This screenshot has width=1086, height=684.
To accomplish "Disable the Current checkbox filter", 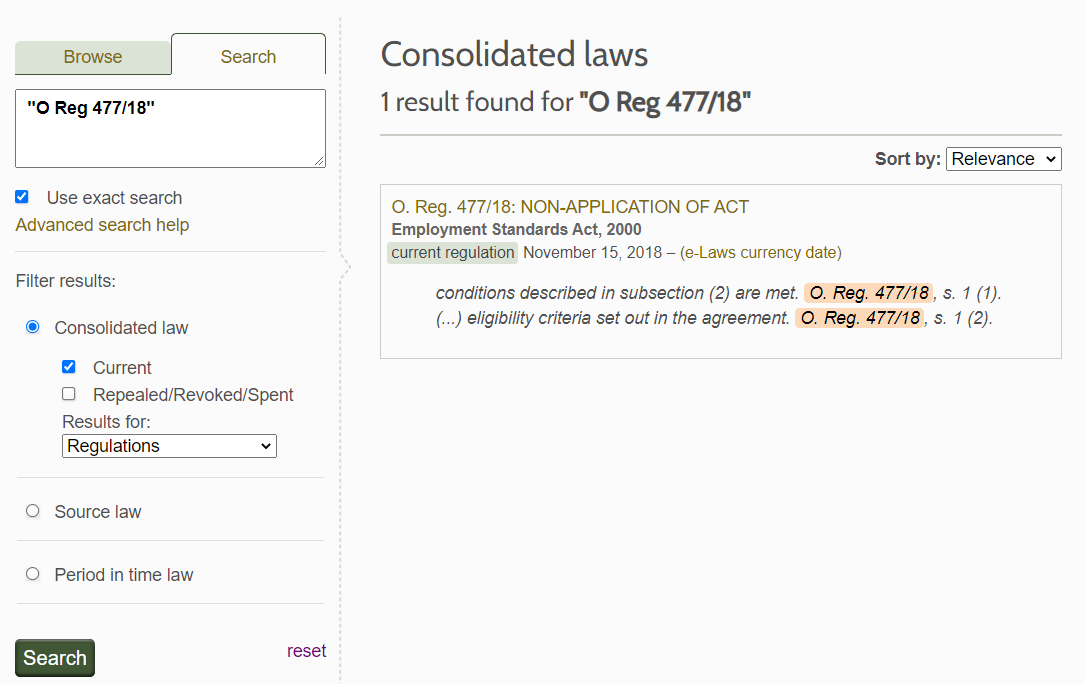I will (68, 367).
